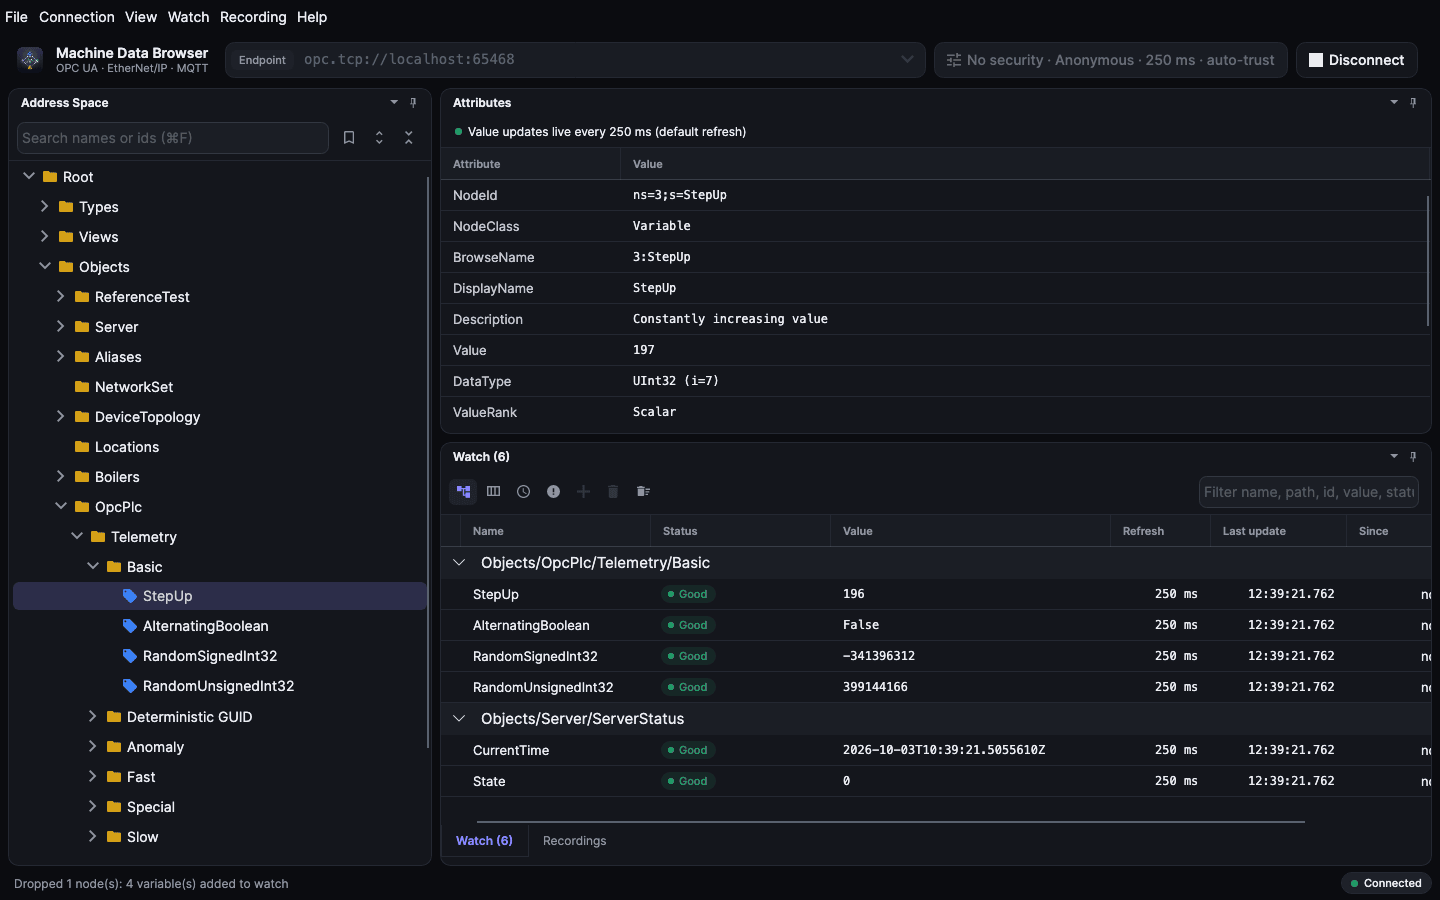Click the AlternatingBoolean tag icon in tree
This screenshot has height=900, width=1440.
click(x=130, y=626)
